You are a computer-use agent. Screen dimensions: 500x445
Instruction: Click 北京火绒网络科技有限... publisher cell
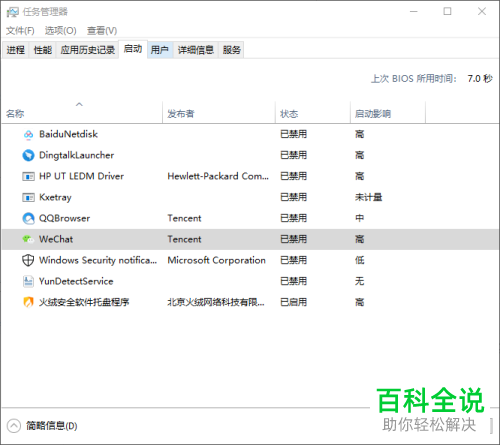click(216, 302)
